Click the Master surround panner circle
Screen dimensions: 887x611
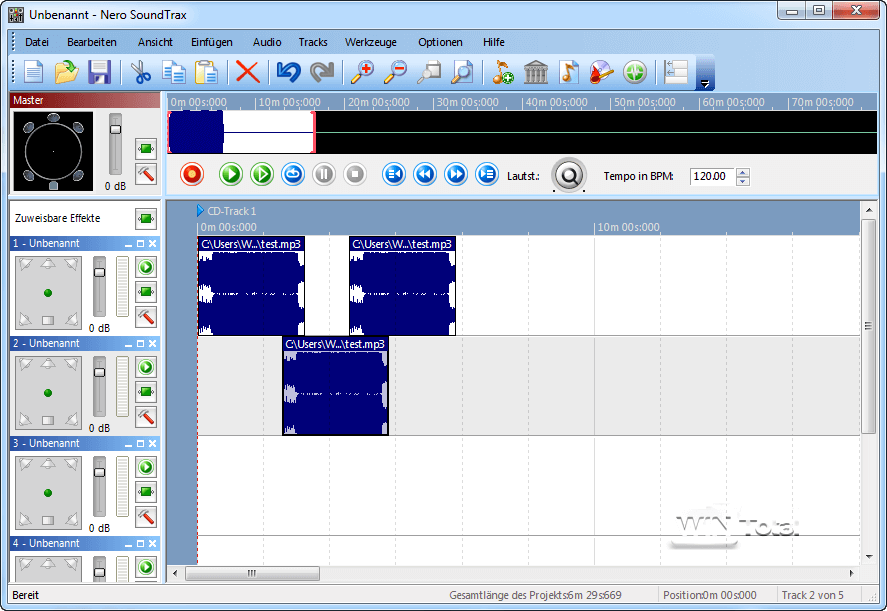pyautogui.click(x=53, y=151)
